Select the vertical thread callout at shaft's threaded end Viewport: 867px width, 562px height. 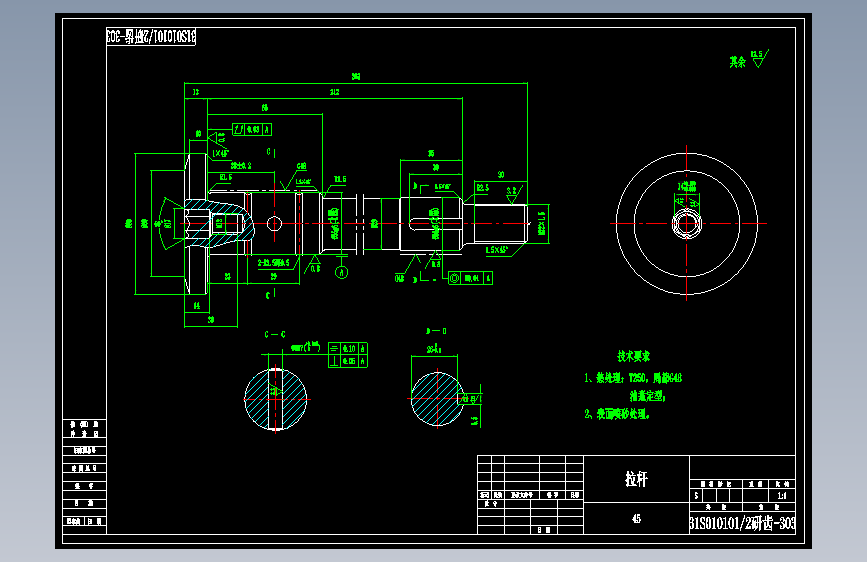click(x=542, y=223)
